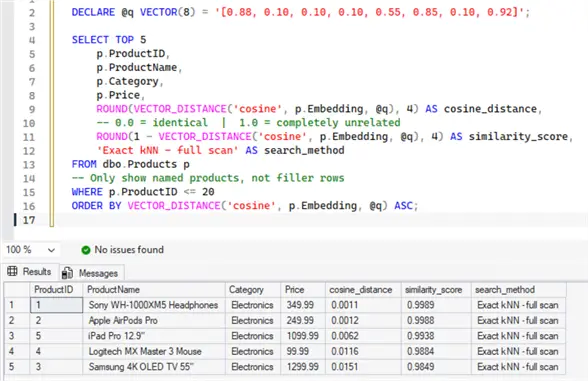Click the Apple AirPods Pro cell
Screen dimensions: 588x381
point(154,321)
